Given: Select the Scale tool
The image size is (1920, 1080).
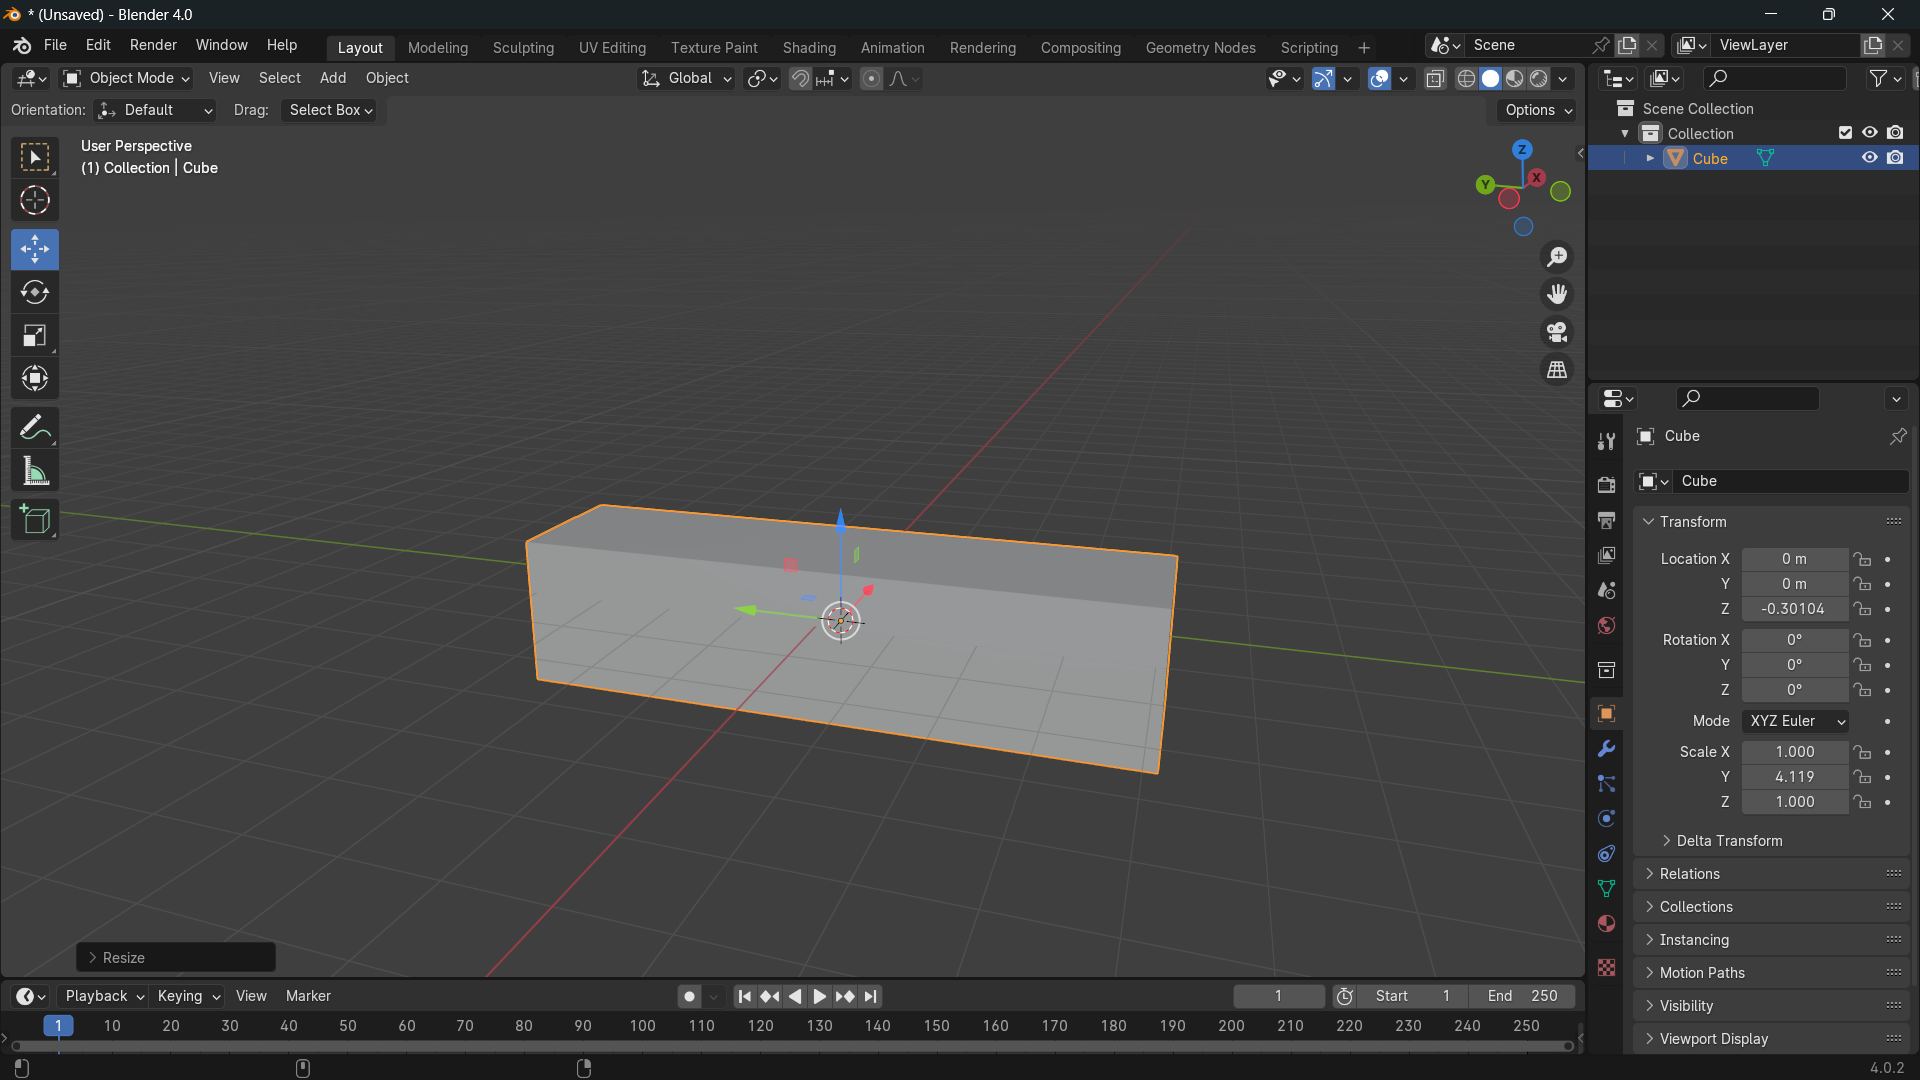Looking at the screenshot, I should coord(35,336).
